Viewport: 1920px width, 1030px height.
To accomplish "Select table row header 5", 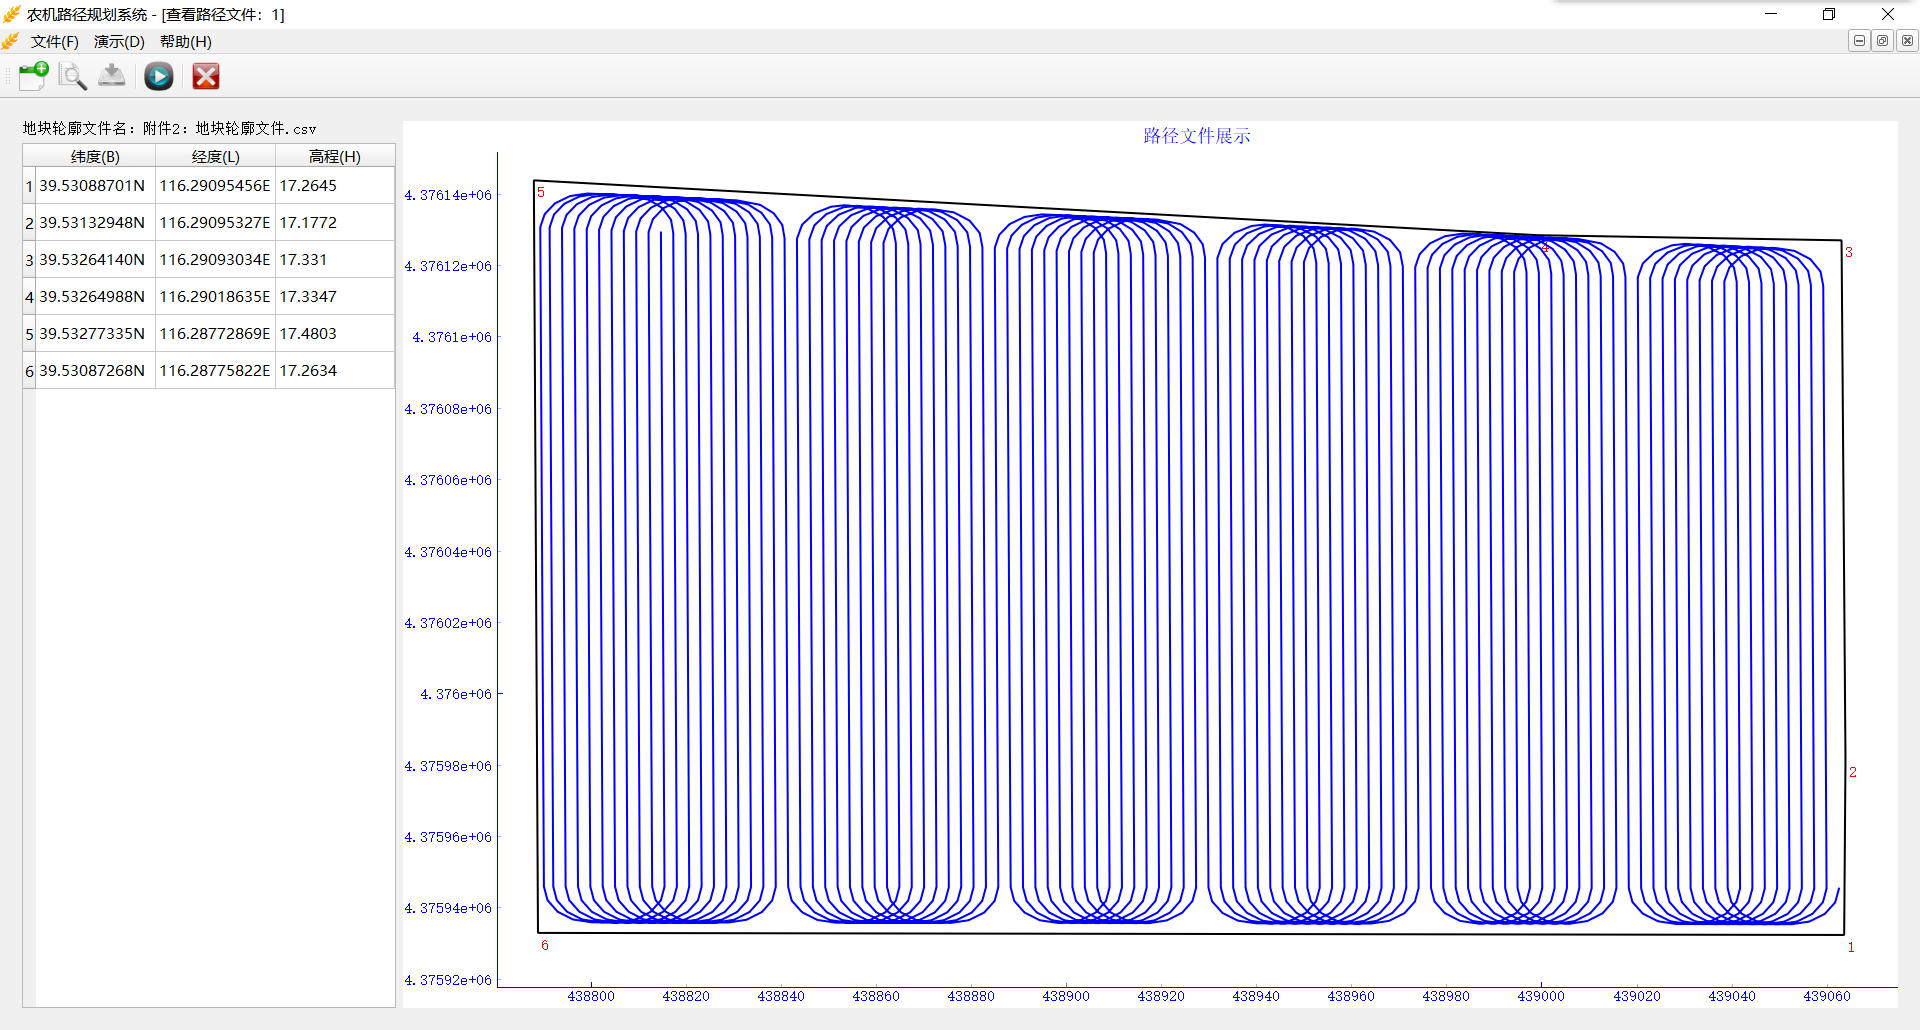I will 29,334.
